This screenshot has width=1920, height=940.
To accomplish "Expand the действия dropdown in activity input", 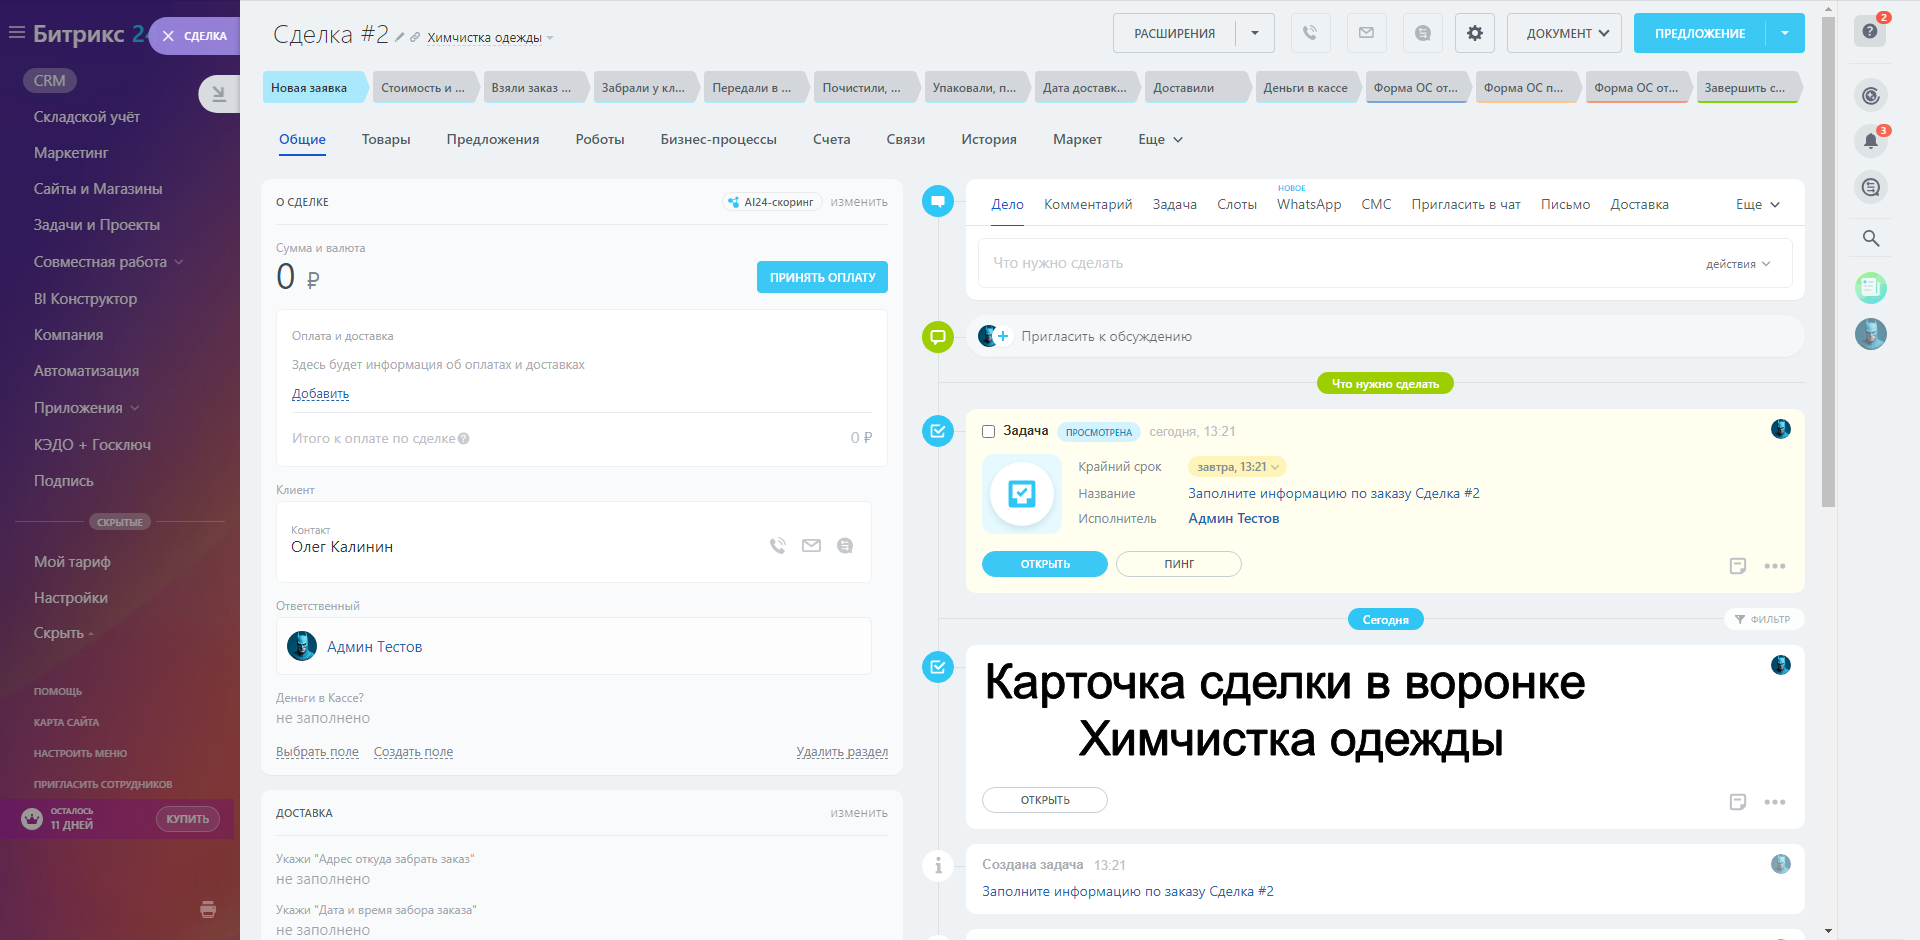I will coord(1738,264).
